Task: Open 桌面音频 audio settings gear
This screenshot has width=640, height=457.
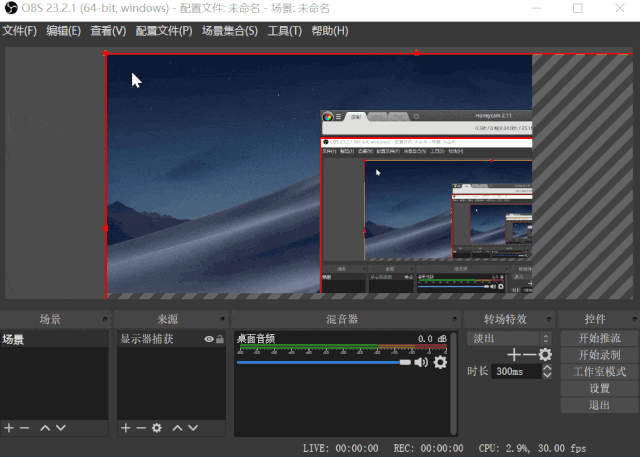Action: (x=440, y=362)
